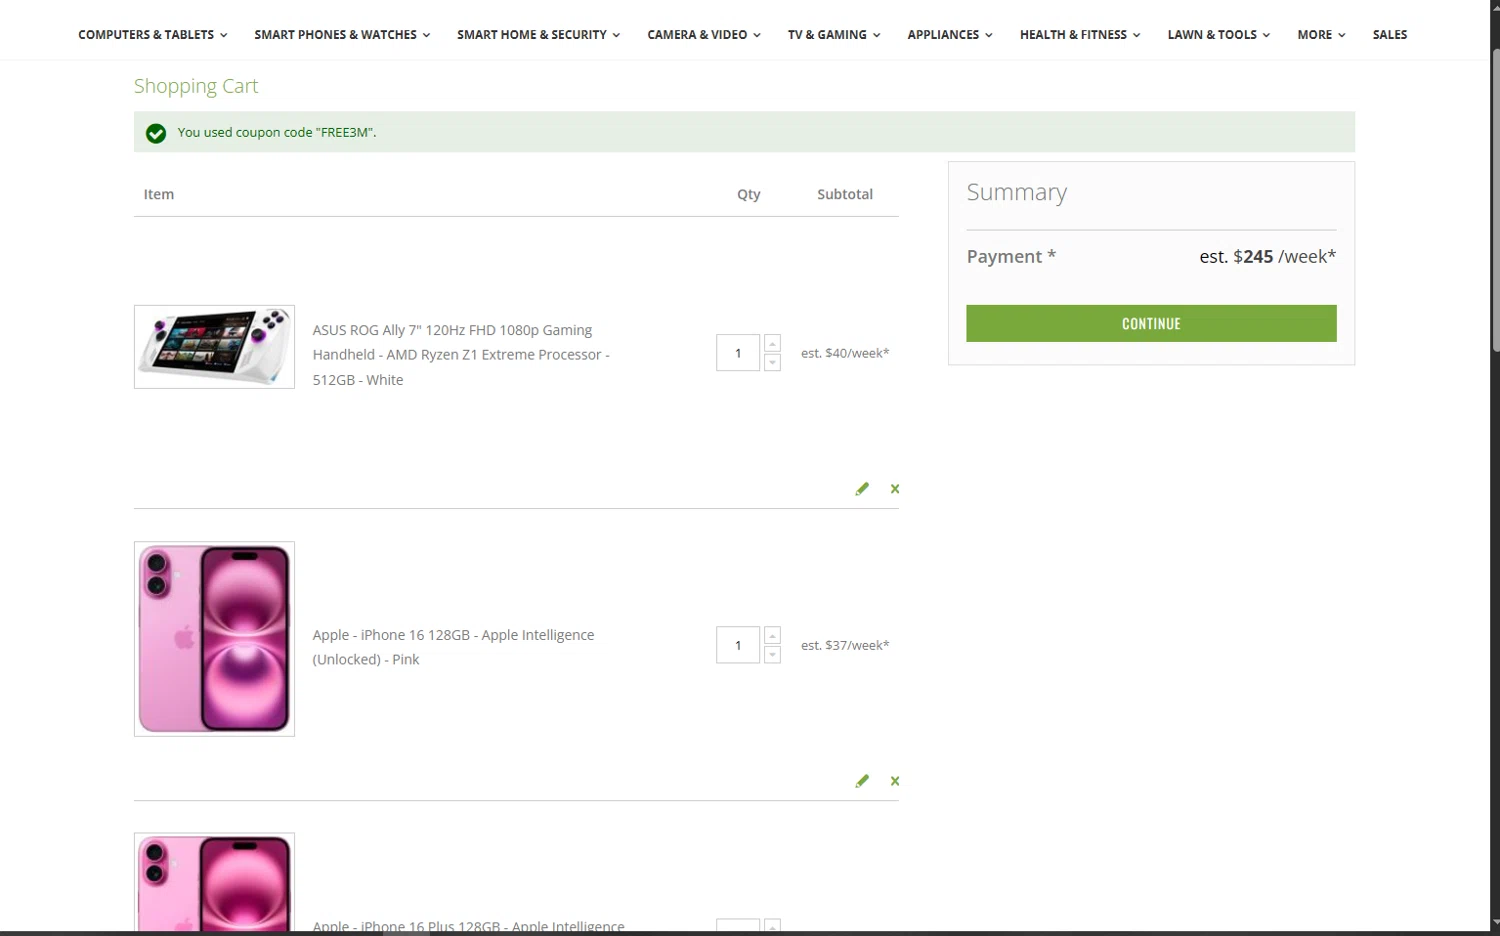Click the 'est. $37/week*' subtotal
The width and height of the screenshot is (1500, 936).
point(845,645)
